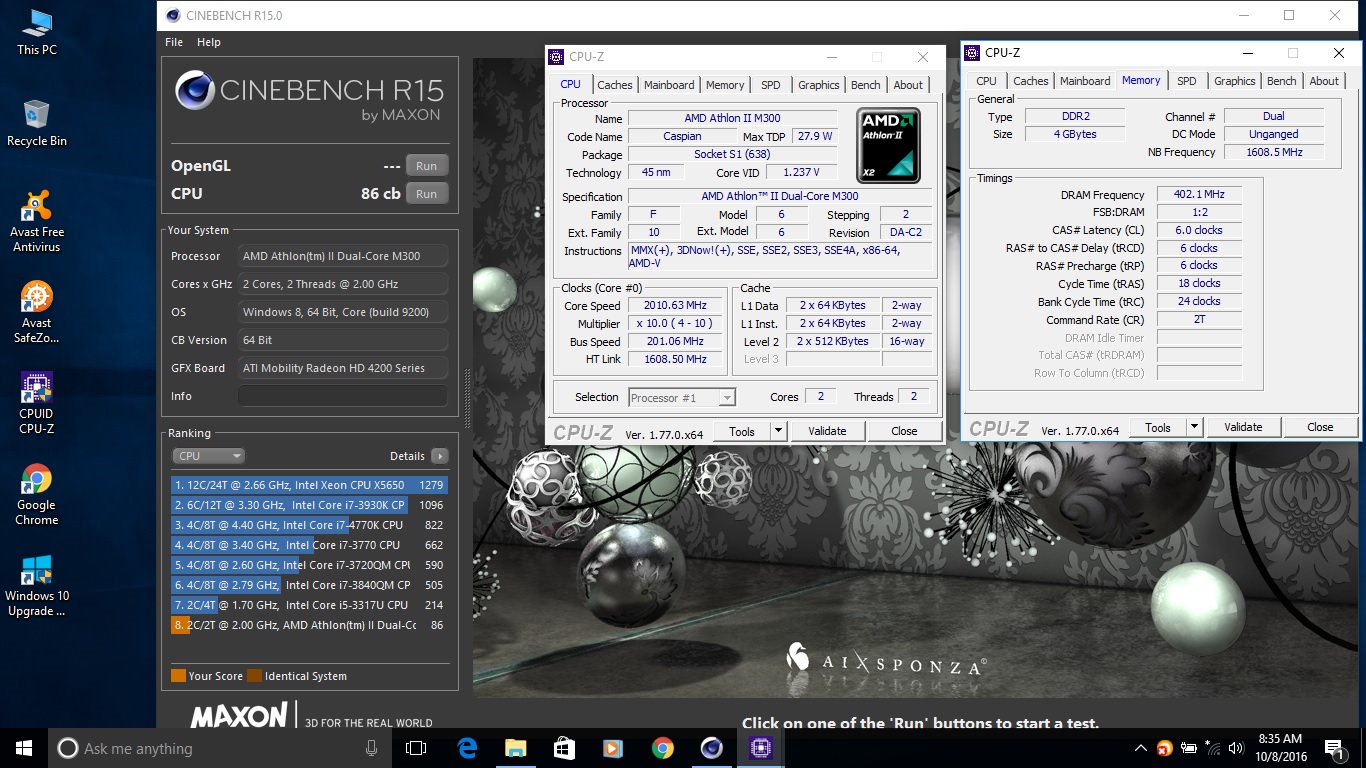1366x768 pixels.
Task: Open the Movies & TV taskbar icon
Action: pyautogui.click(x=613, y=748)
